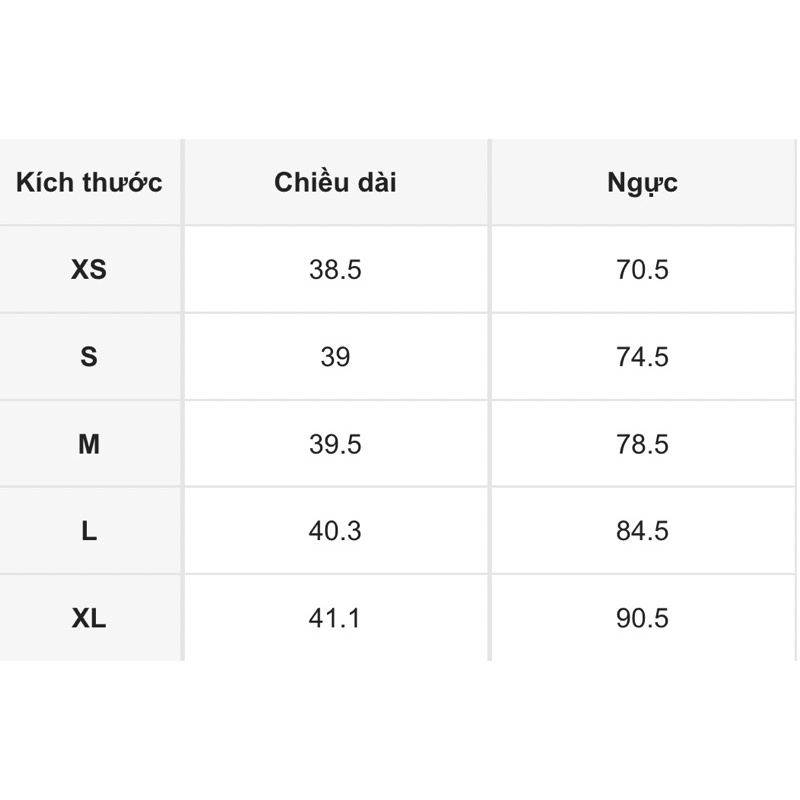Screen dimensions: 800x800
Task: Select the 70.5 chest value for XS
Action: (x=642, y=270)
